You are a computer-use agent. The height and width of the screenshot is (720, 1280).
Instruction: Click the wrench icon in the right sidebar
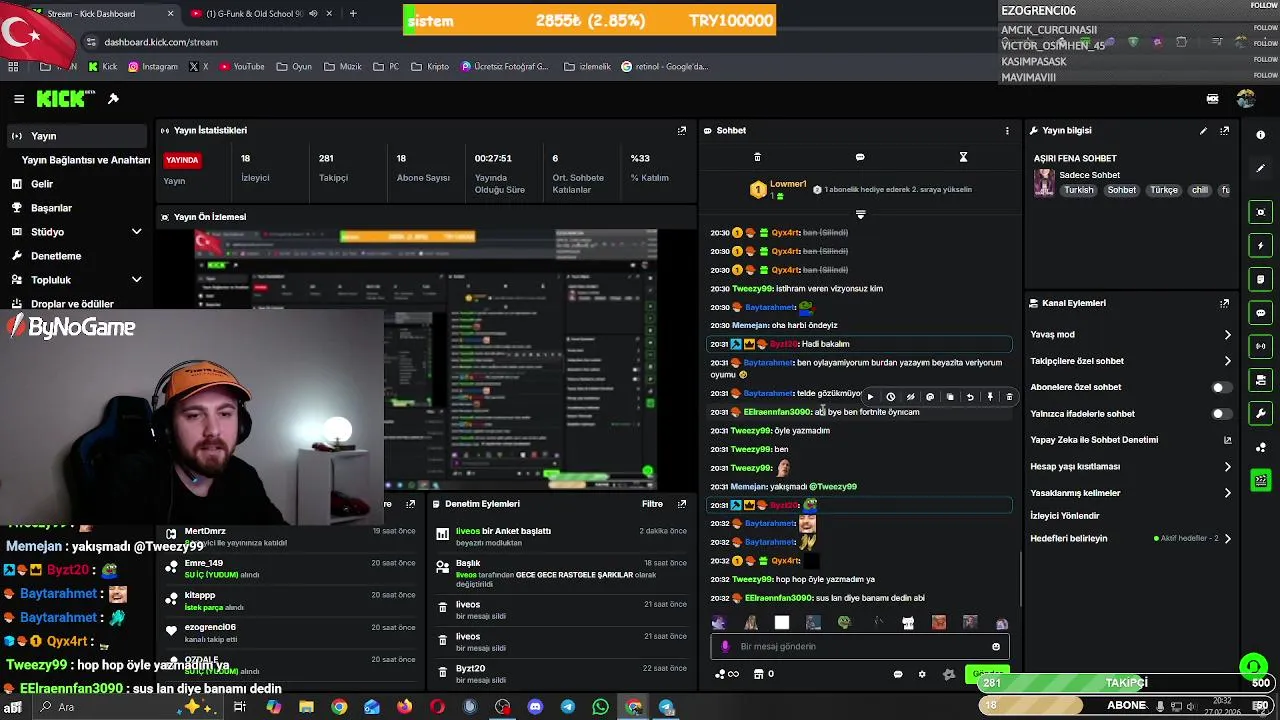tap(1260, 413)
